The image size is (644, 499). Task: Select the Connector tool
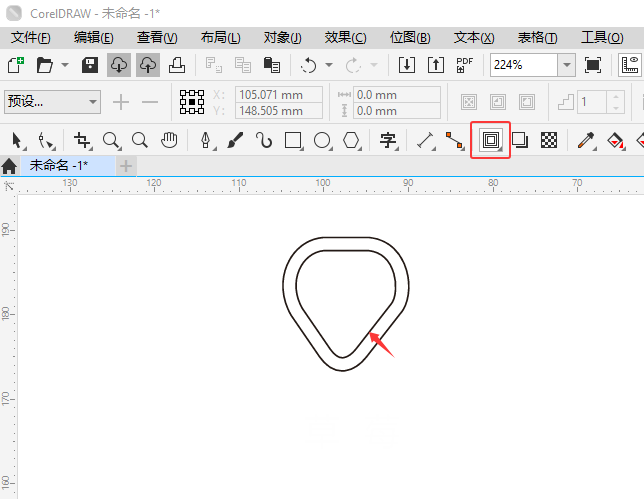pos(454,140)
